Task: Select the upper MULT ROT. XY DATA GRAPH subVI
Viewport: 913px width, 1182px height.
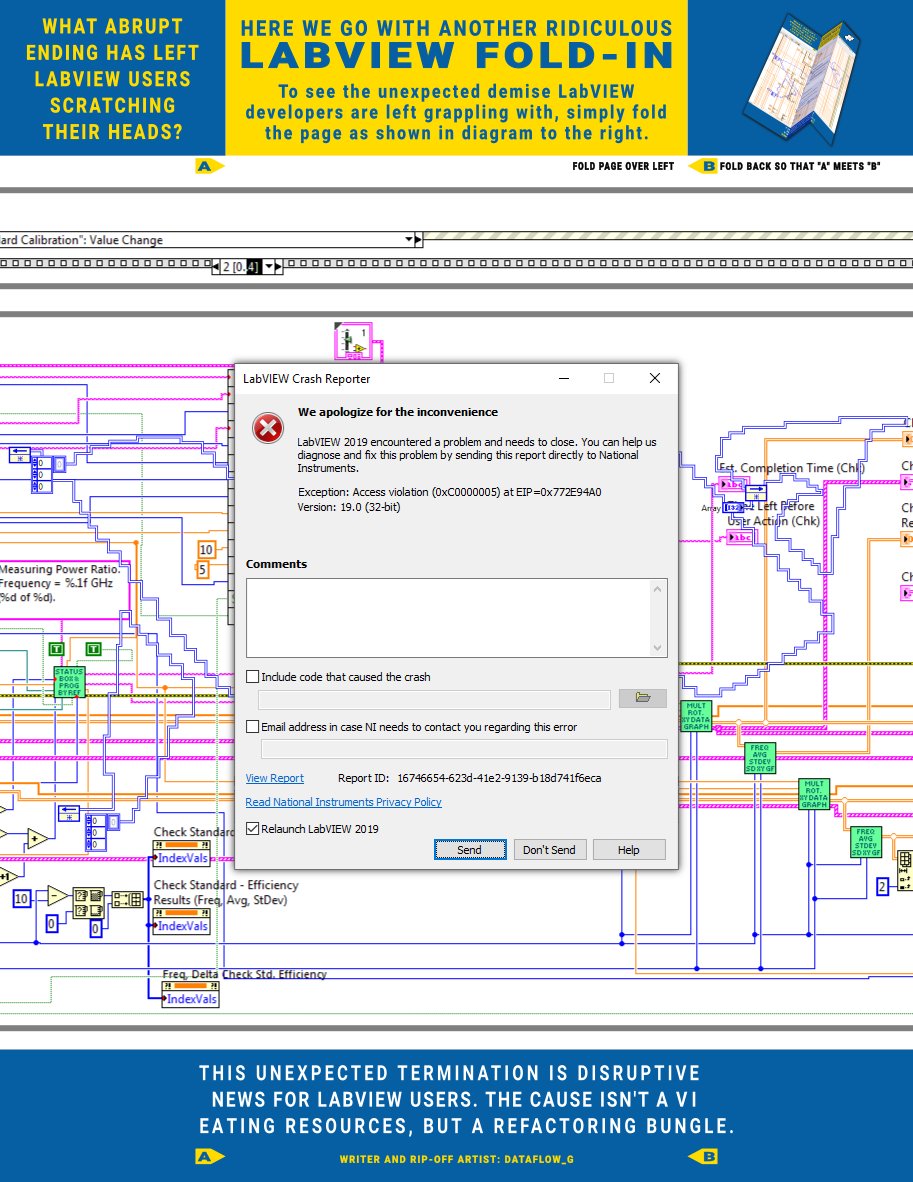Action: pyautogui.click(x=696, y=716)
